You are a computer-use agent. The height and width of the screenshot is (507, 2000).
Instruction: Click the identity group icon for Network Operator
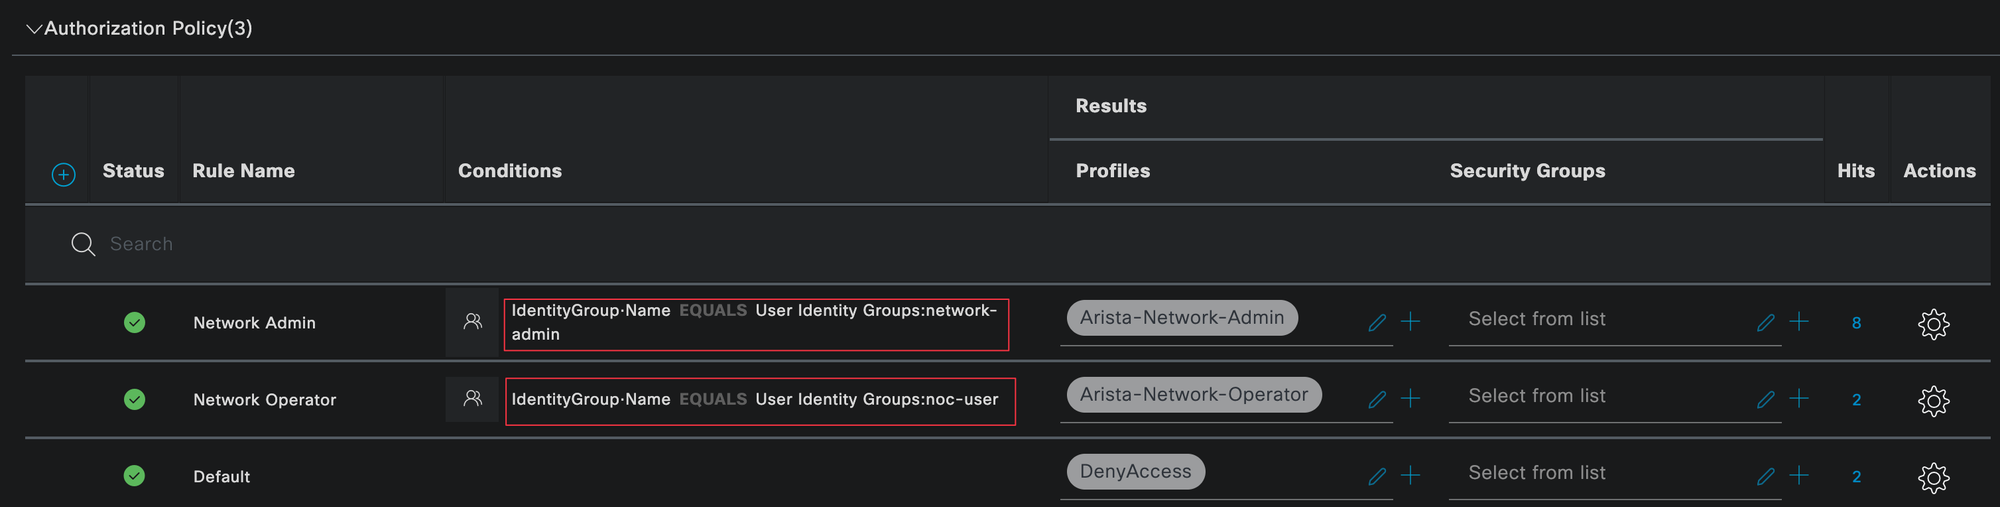click(x=472, y=399)
